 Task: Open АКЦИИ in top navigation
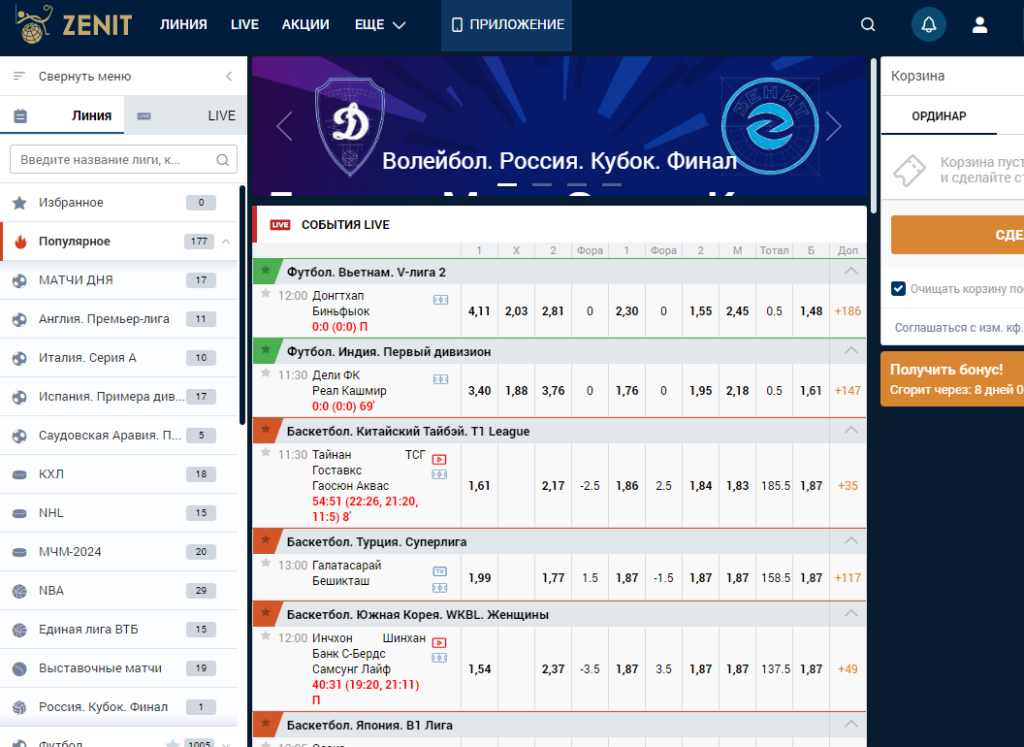tap(306, 25)
